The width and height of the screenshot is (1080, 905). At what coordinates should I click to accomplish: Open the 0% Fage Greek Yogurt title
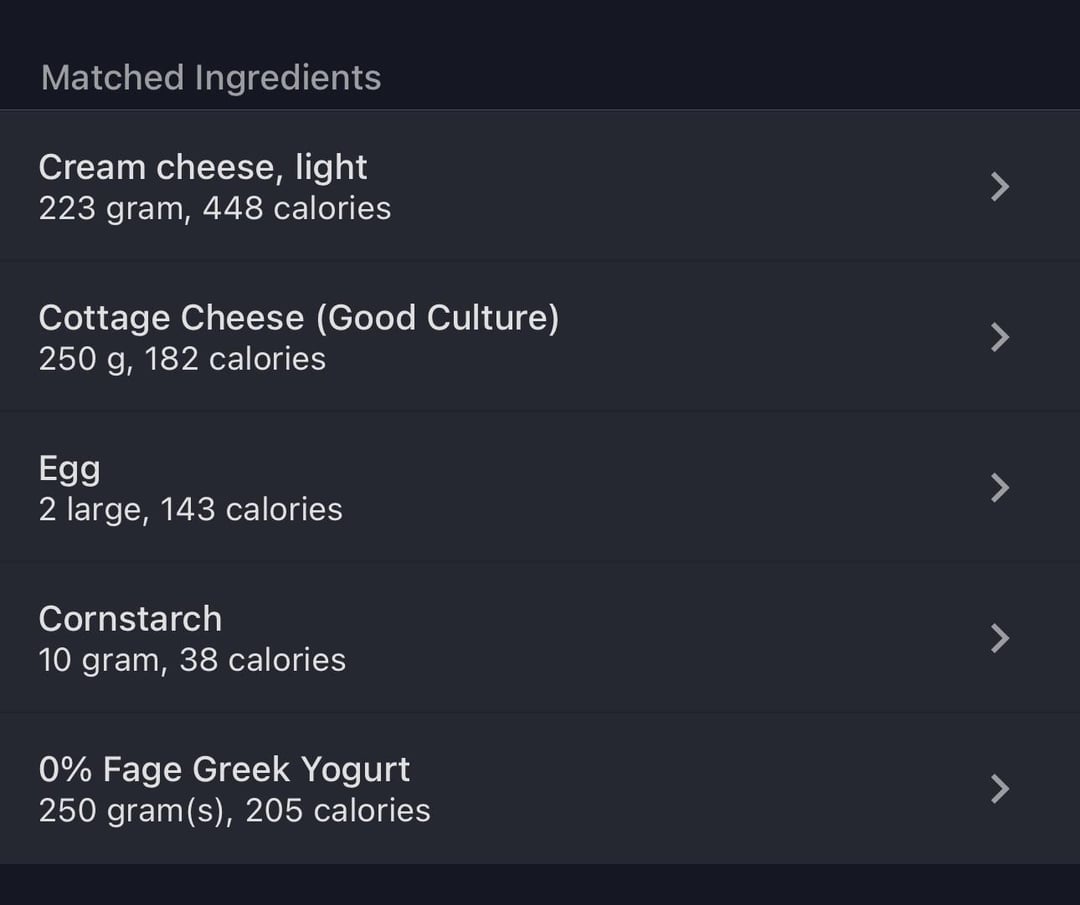[x=225, y=770]
